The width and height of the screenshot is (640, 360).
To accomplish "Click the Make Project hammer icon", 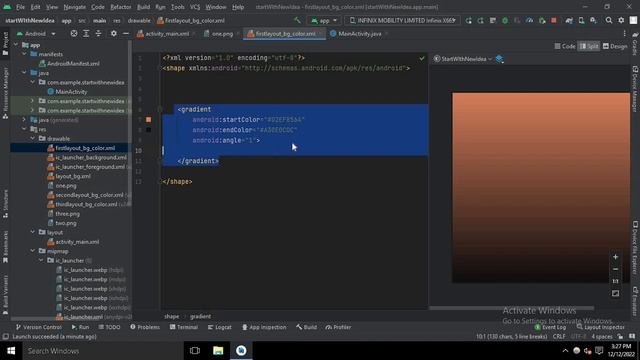I will [298, 20].
